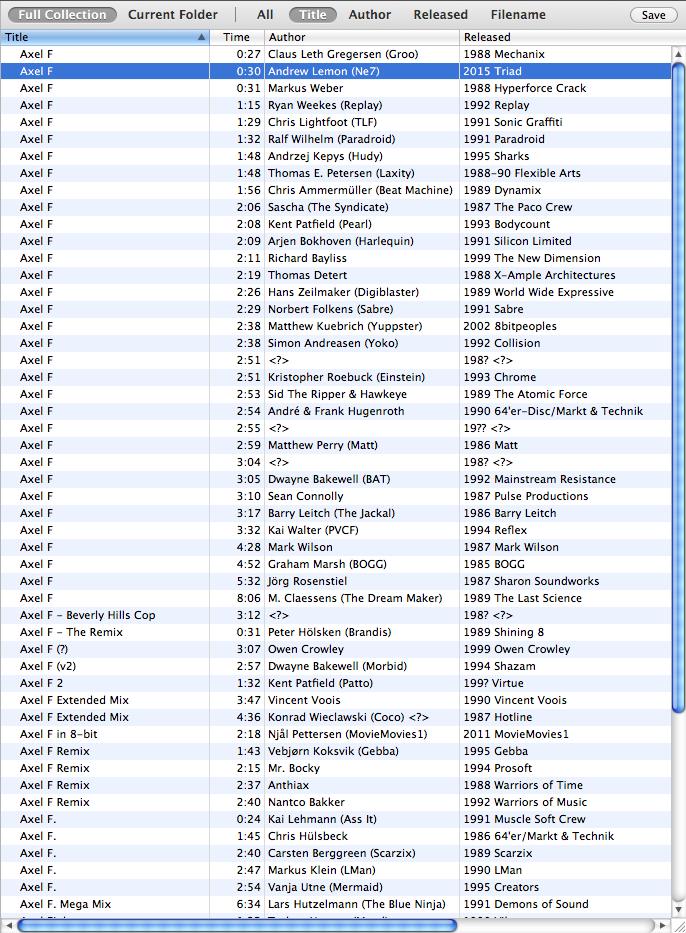
Task: Sort list by Time column
Action: point(236,37)
